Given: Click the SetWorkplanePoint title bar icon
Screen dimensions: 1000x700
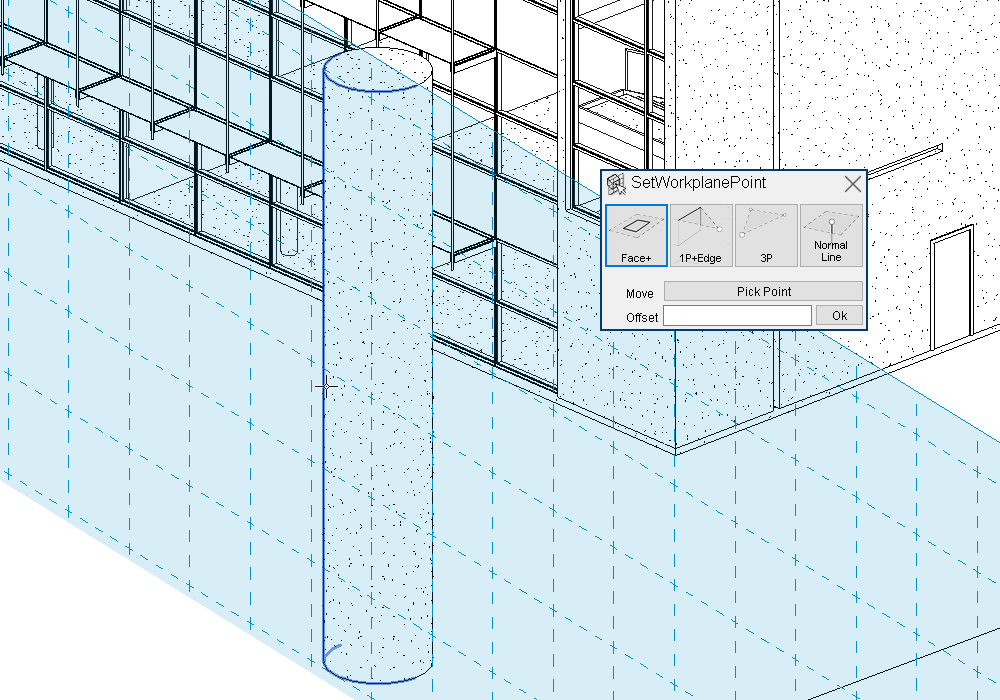Looking at the screenshot, I should (615, 183).
